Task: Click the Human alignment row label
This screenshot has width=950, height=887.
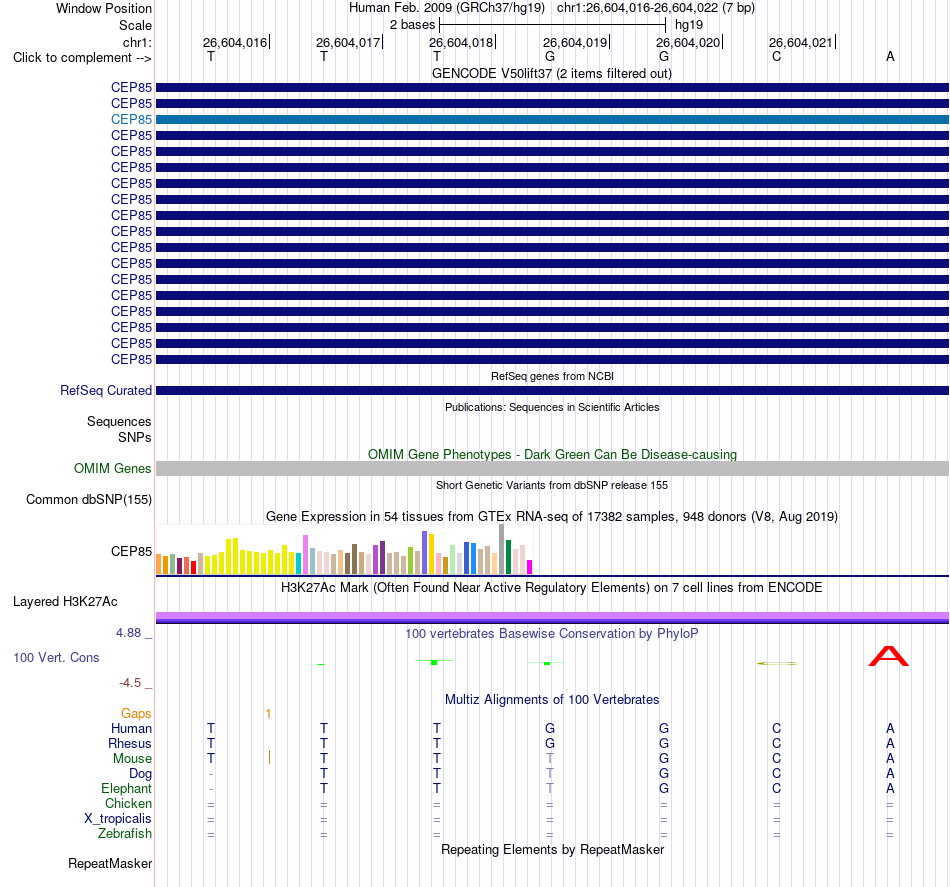Action: [x=131, y=728]
